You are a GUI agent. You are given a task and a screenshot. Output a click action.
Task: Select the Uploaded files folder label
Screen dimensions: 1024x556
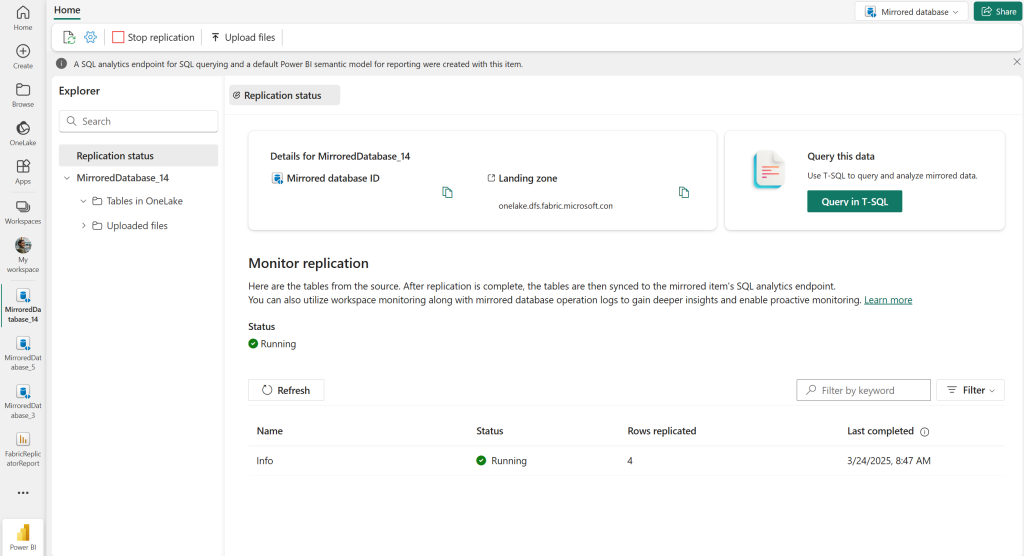coord(137,225)
